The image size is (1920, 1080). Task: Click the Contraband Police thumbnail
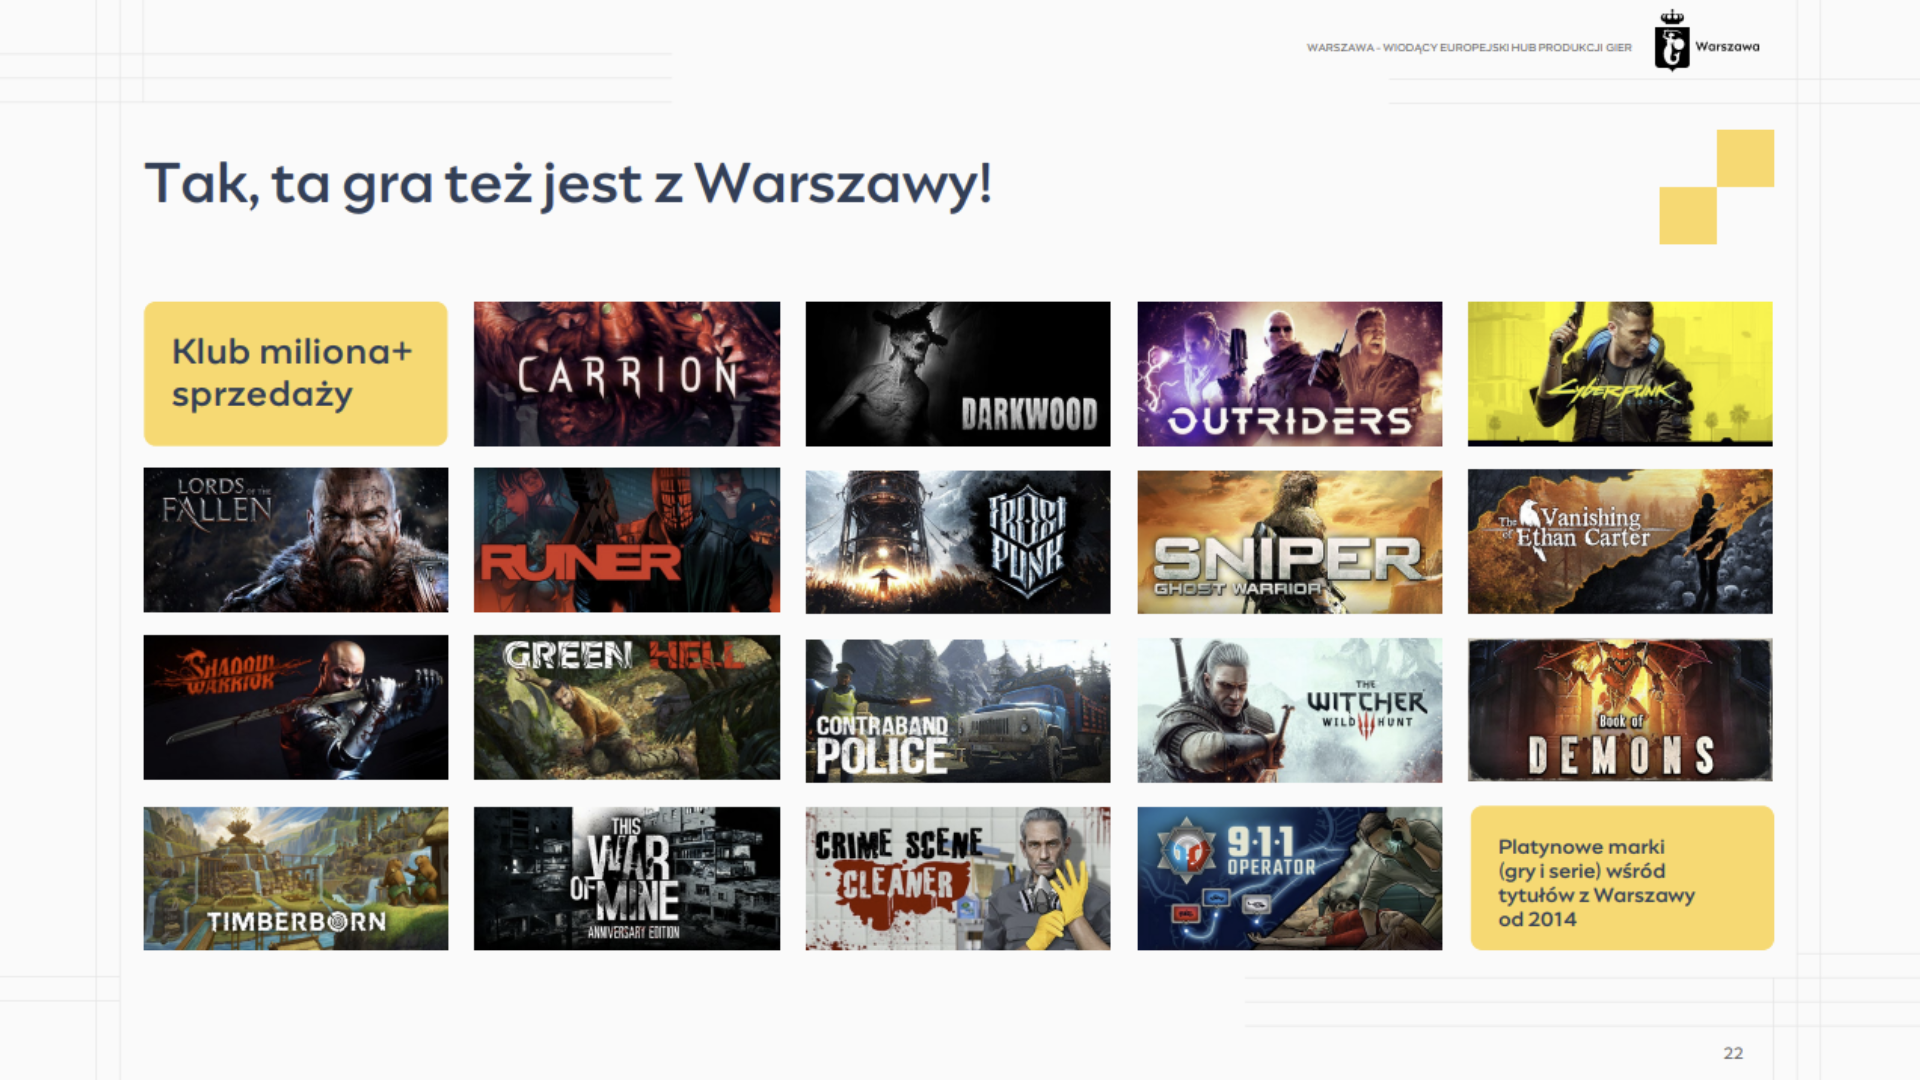click(x=957, y=710)
